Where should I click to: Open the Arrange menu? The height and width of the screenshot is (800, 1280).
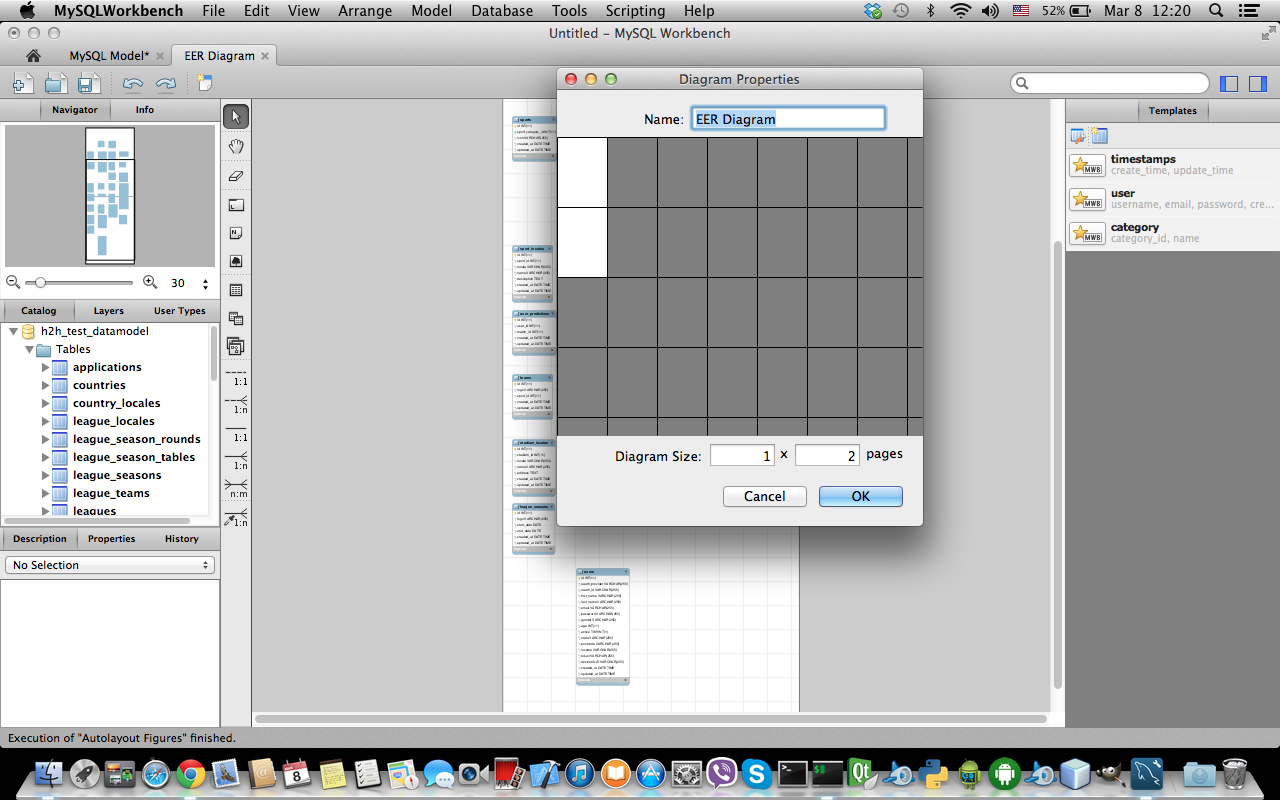(364, 11)
